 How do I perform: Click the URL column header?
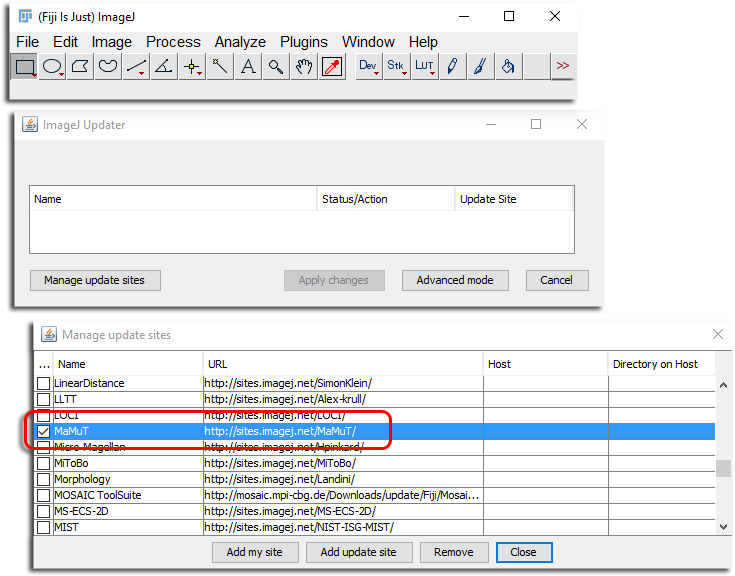tap(343, 364)
